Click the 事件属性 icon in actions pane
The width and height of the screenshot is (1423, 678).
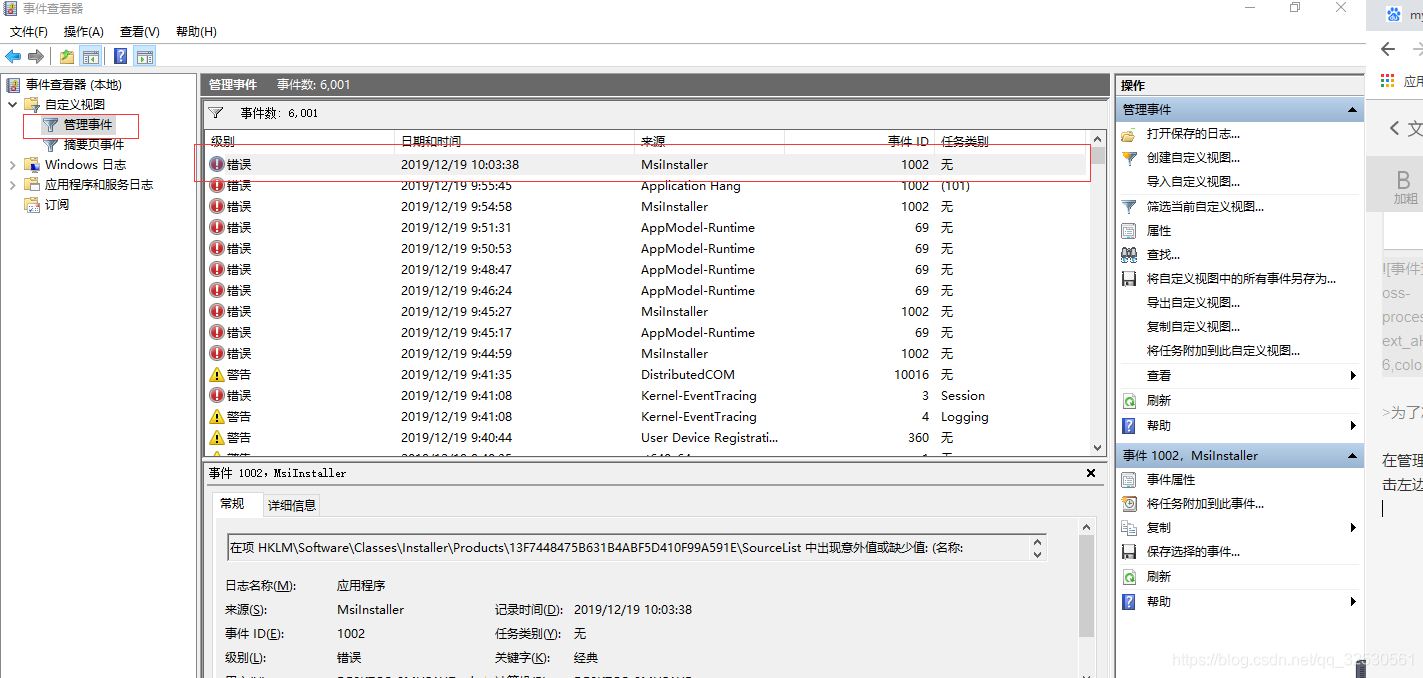(1129, 480)
